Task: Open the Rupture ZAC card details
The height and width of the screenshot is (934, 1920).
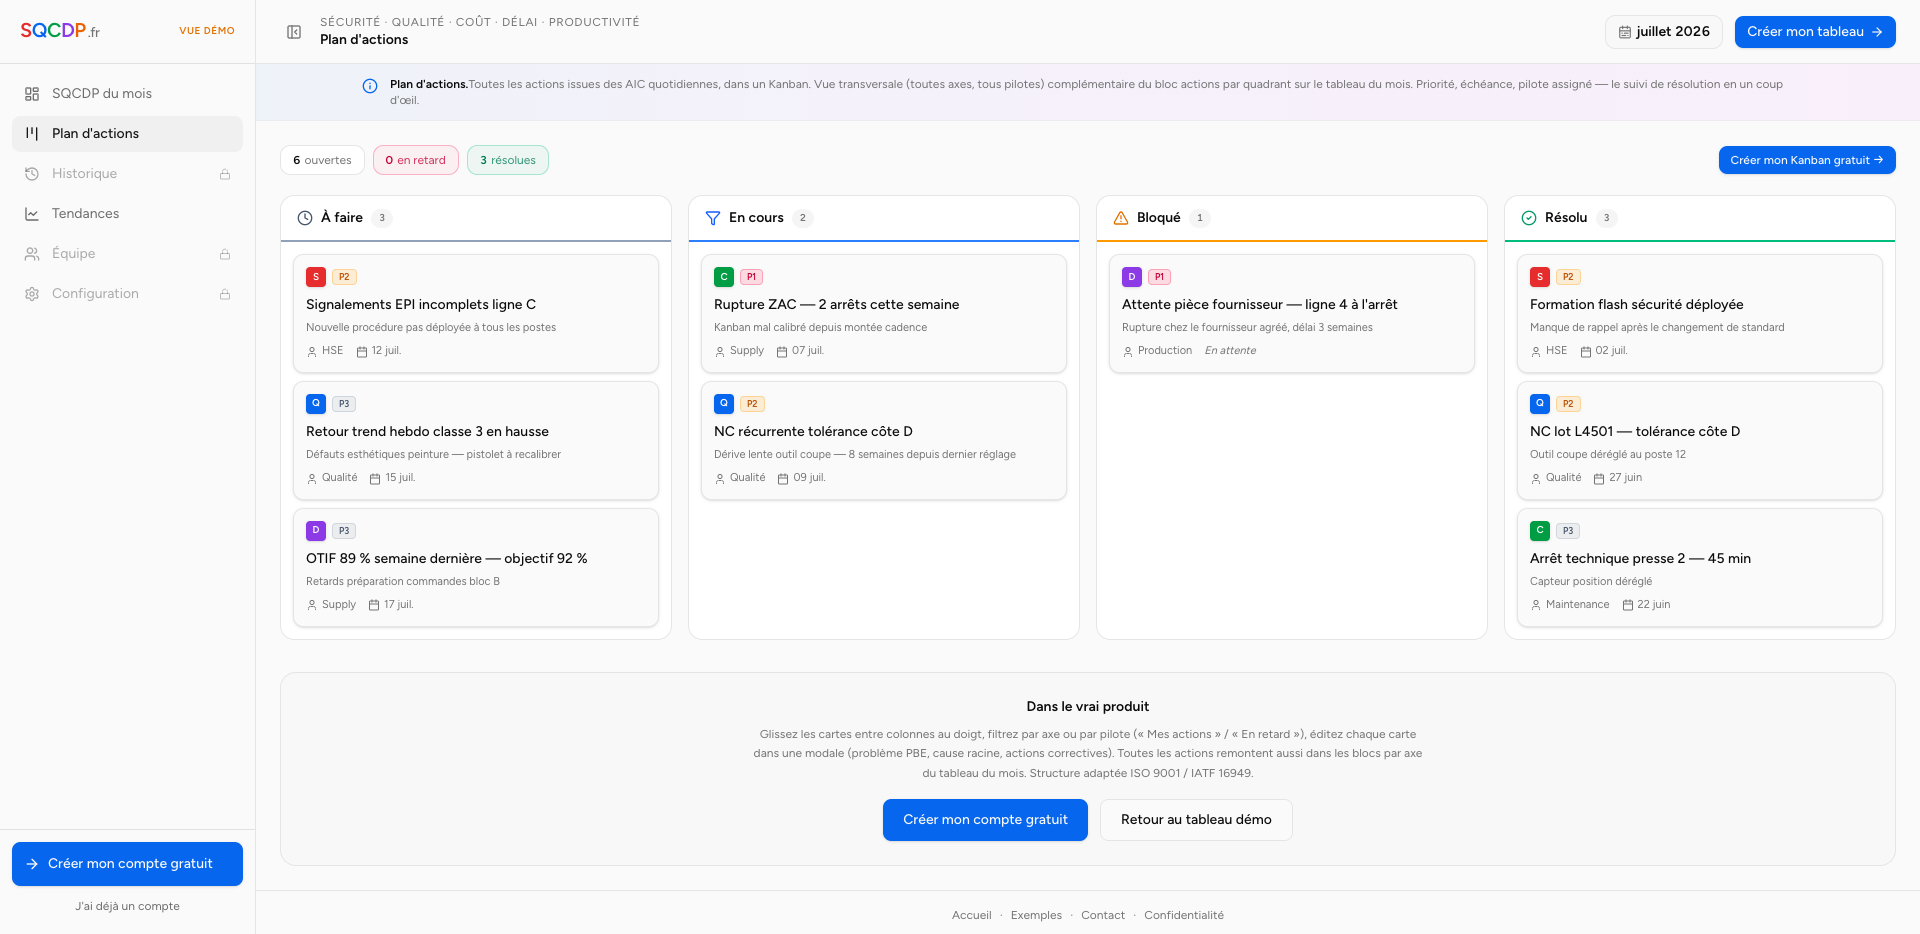Action: [x=884, y=314]
